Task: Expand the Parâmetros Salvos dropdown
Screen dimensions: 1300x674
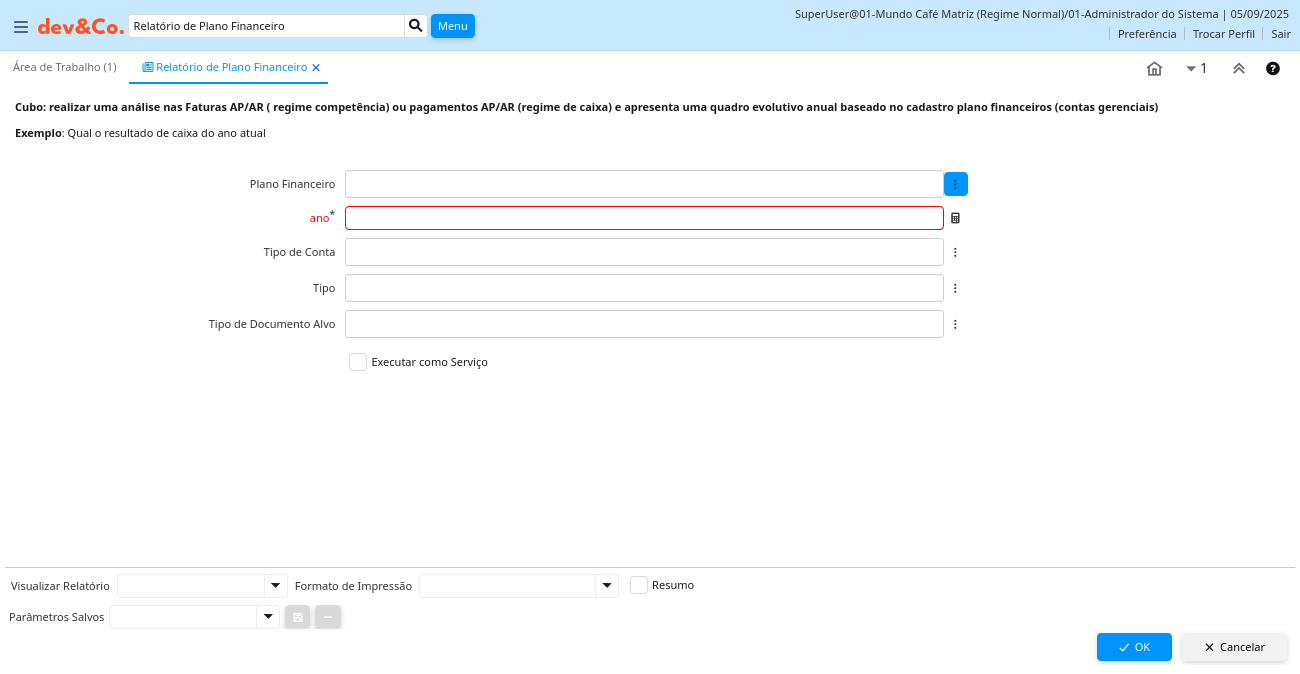Action: [267, 617]
